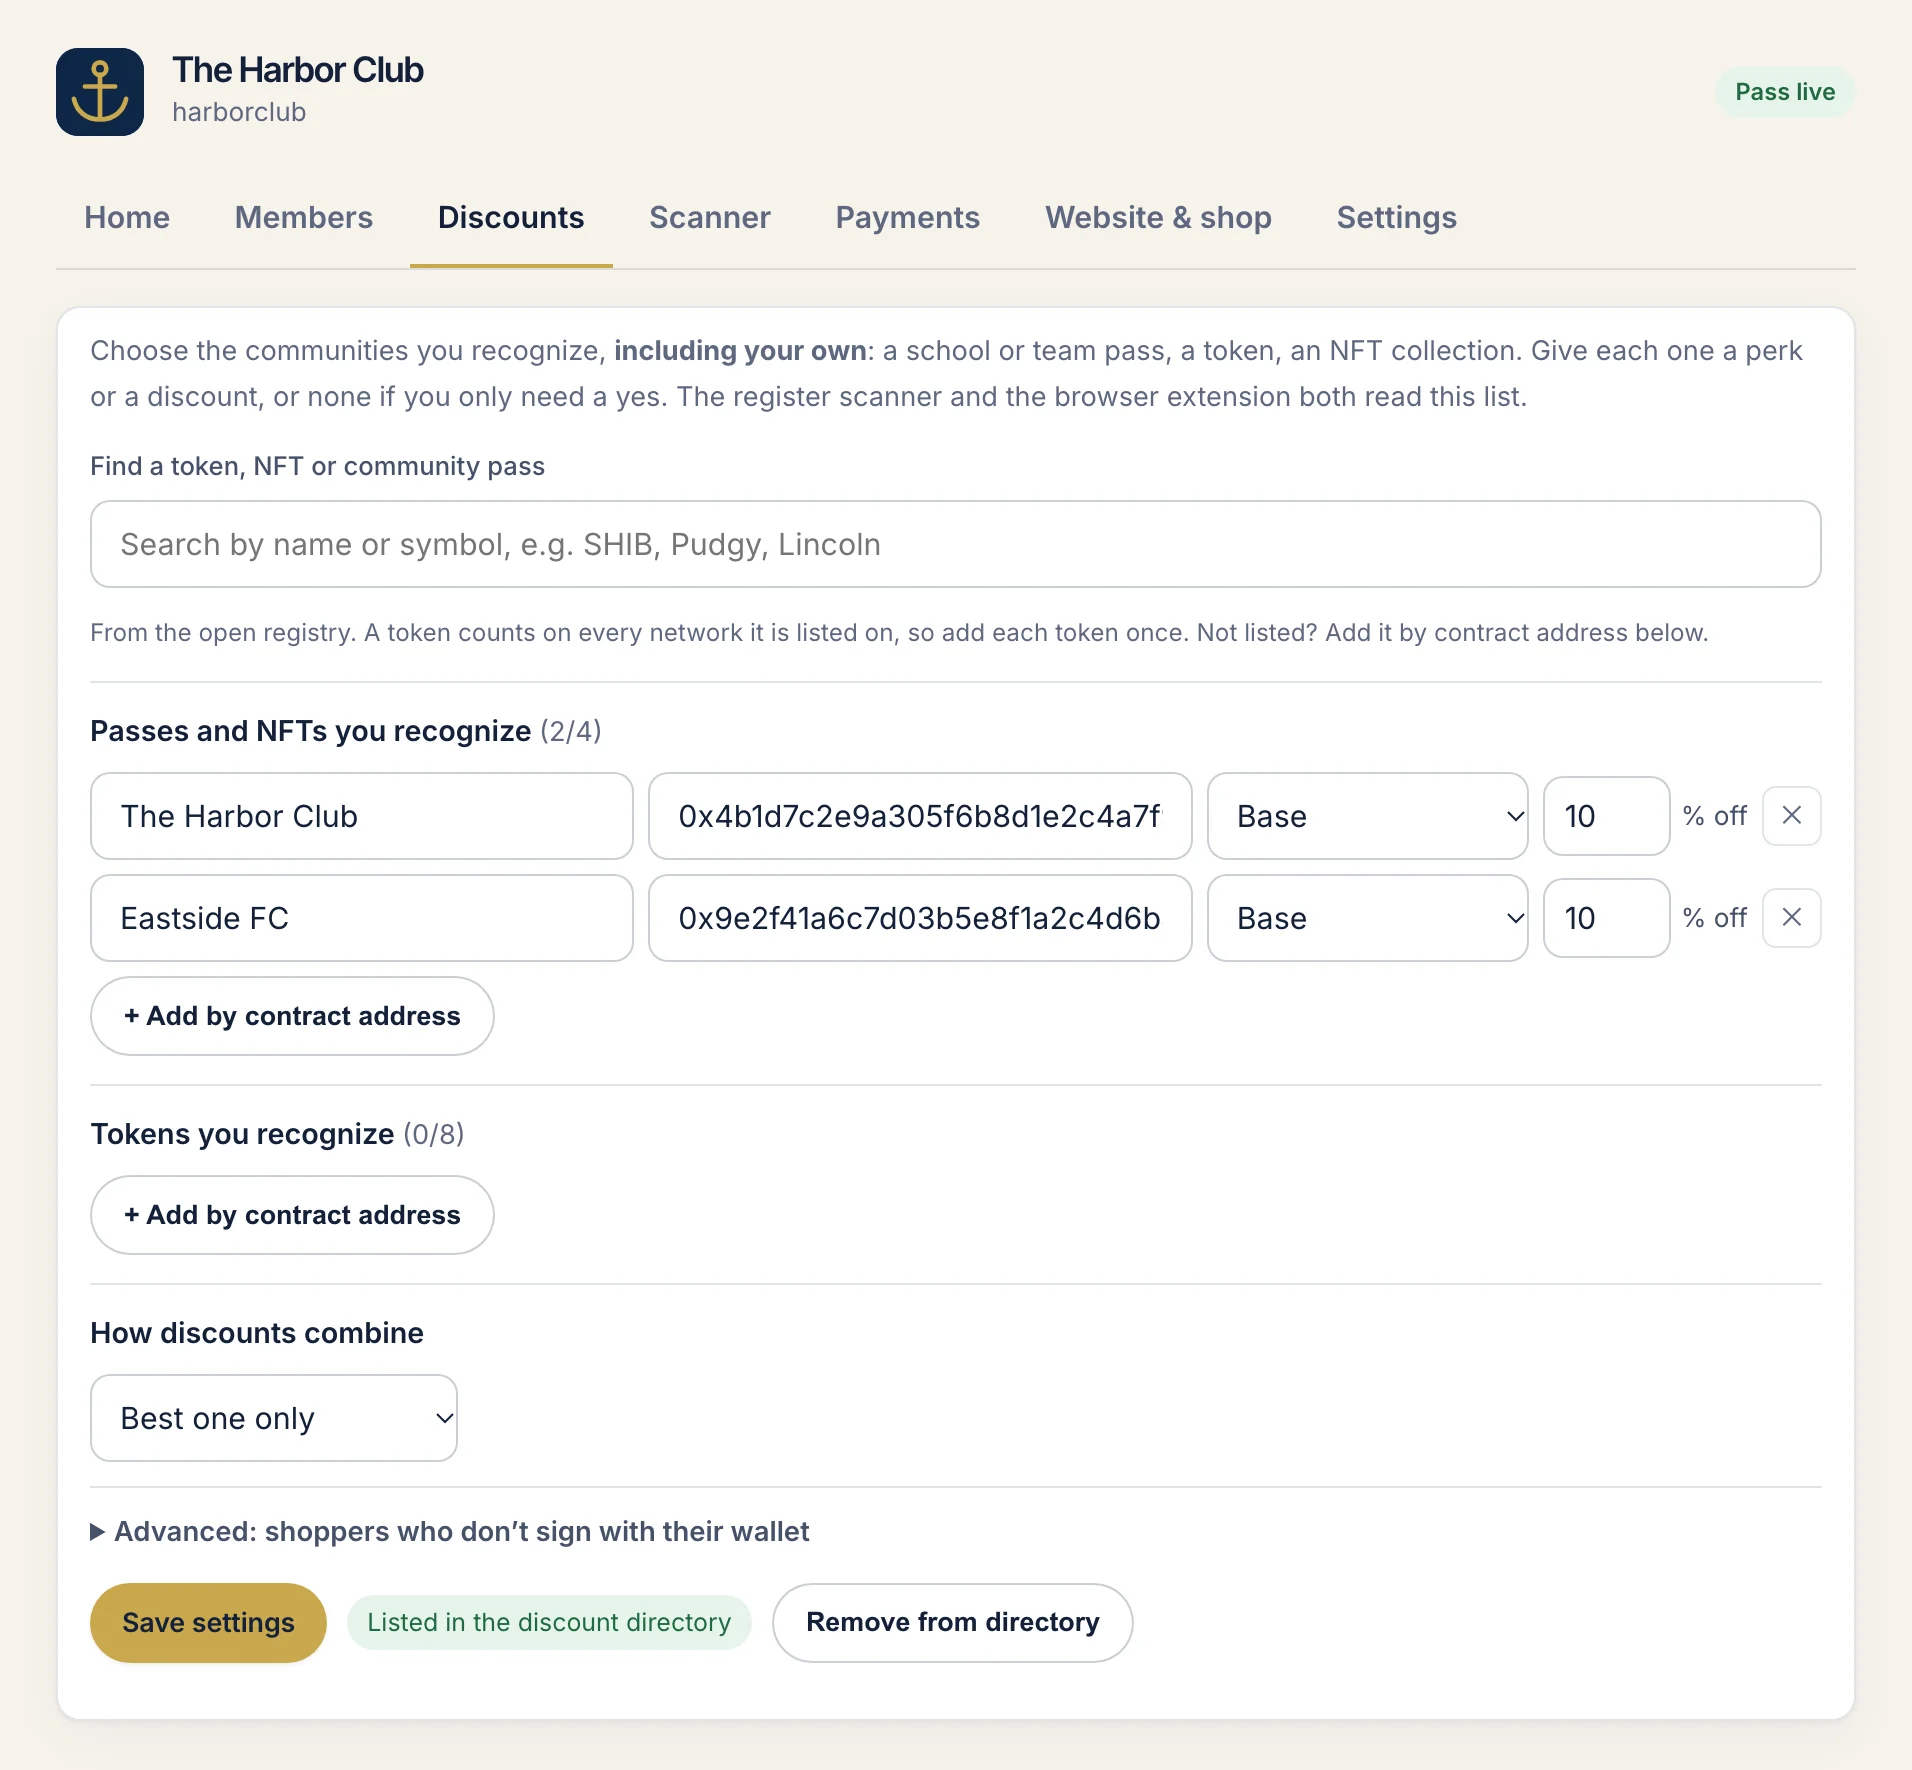Expand Advanced: shoppers who don't sign section
The width and height of the screenshot is (1912, 1770).
point(450,1532)
